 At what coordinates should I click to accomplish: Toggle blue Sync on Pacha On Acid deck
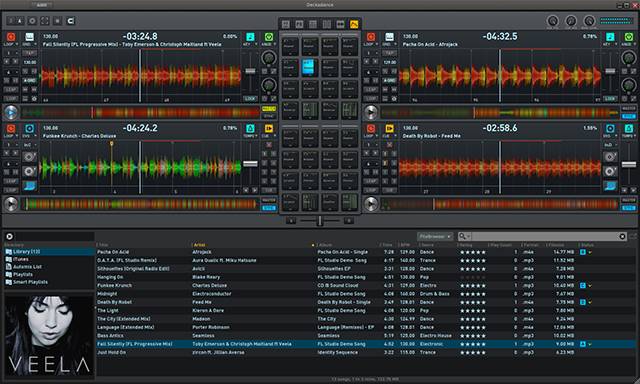629,116
